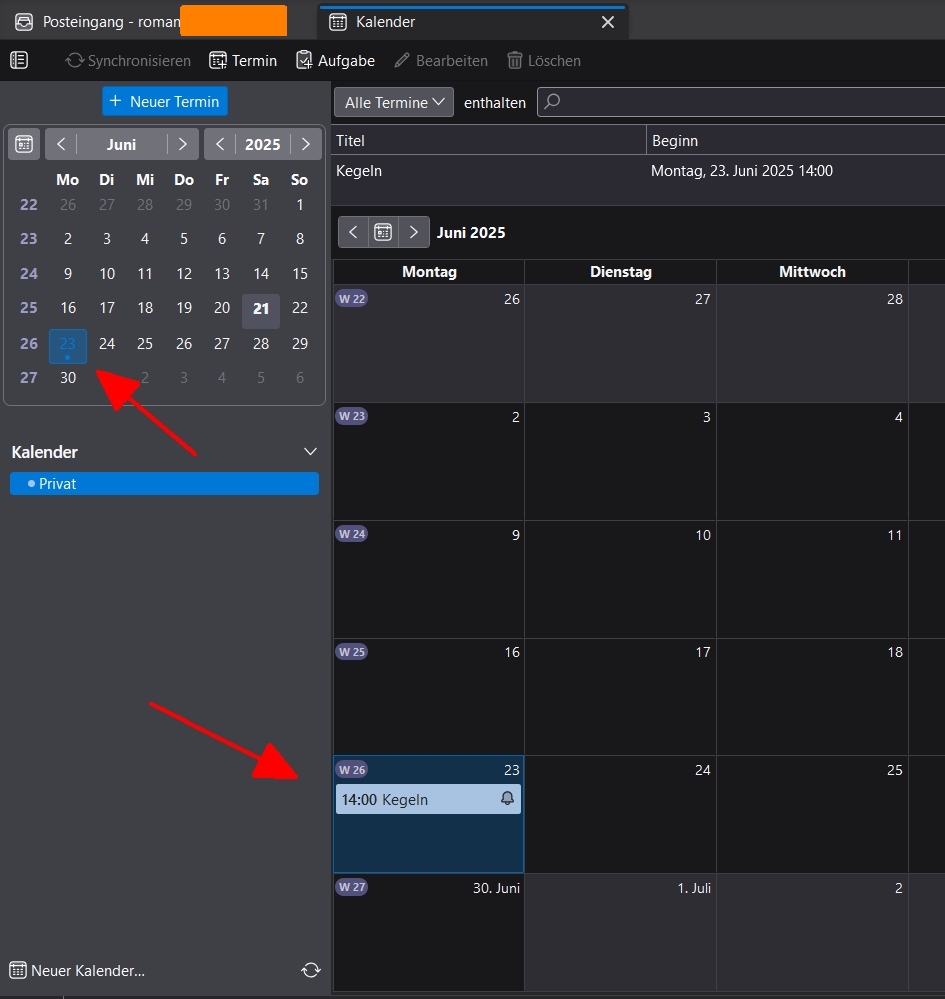Open the Alle Termine dropdown

coord(393,102)
